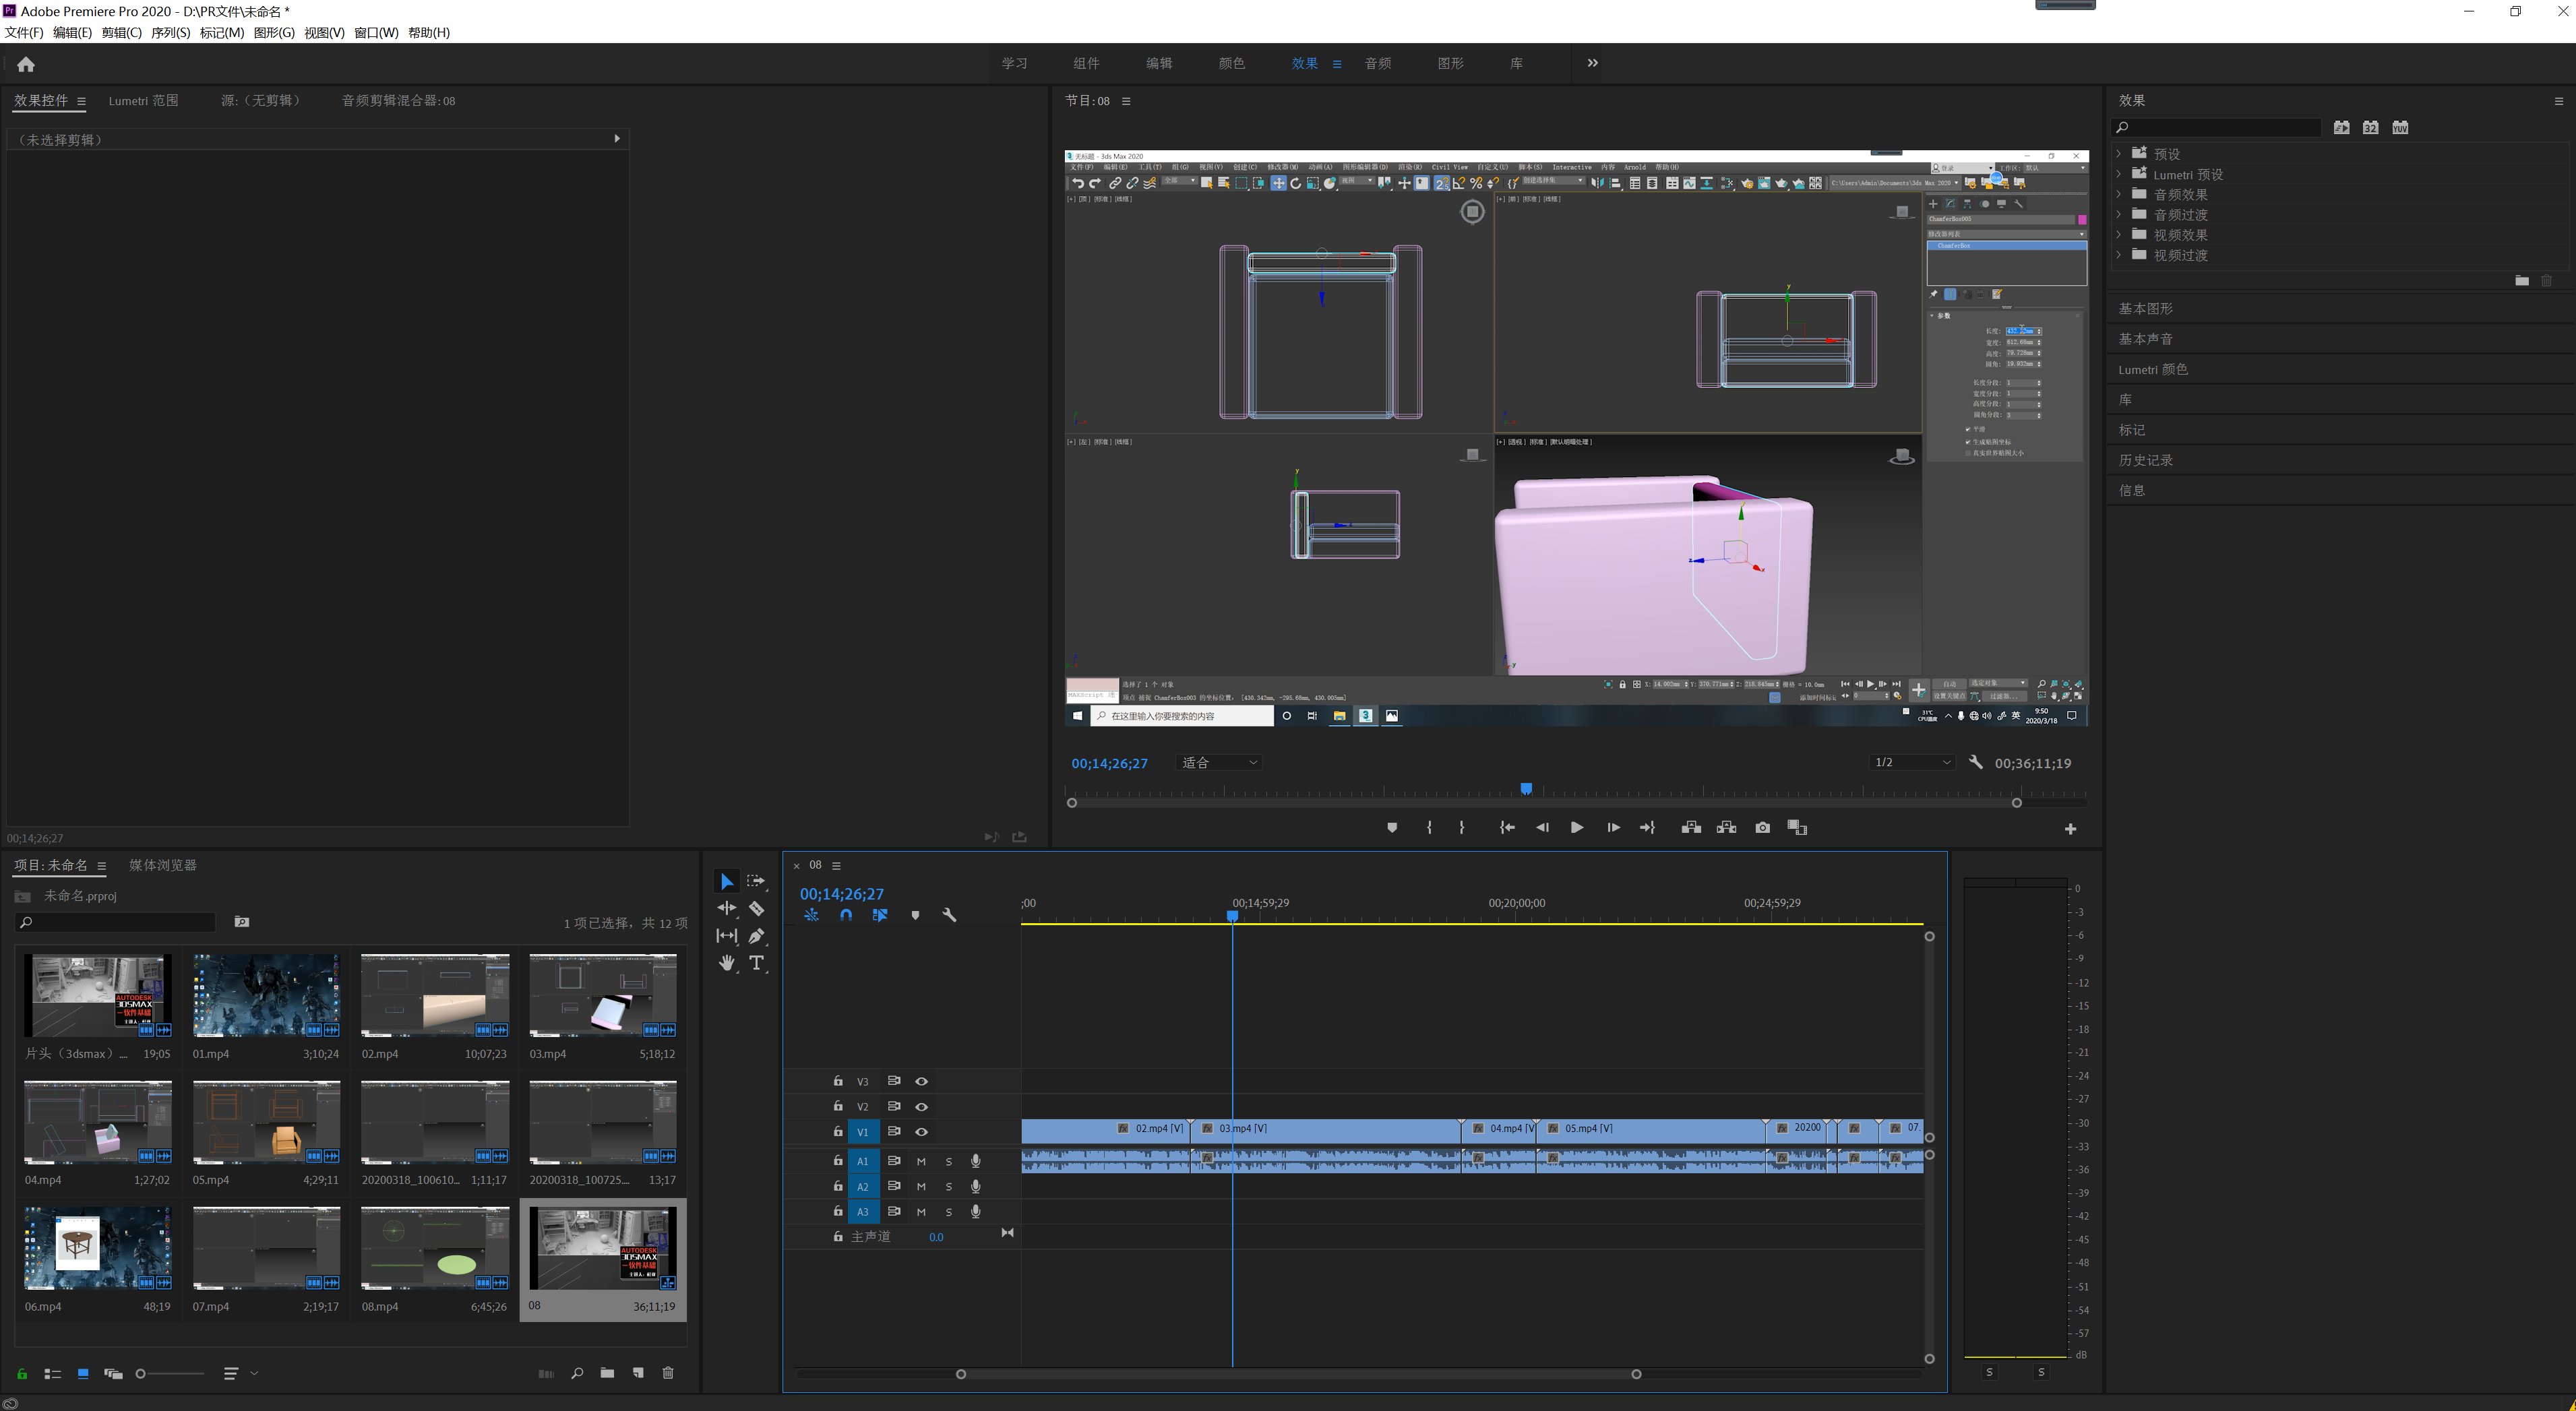Open timeline display settings wrench
This screenshot has width=2576, height=1411.
click(949, 915)
